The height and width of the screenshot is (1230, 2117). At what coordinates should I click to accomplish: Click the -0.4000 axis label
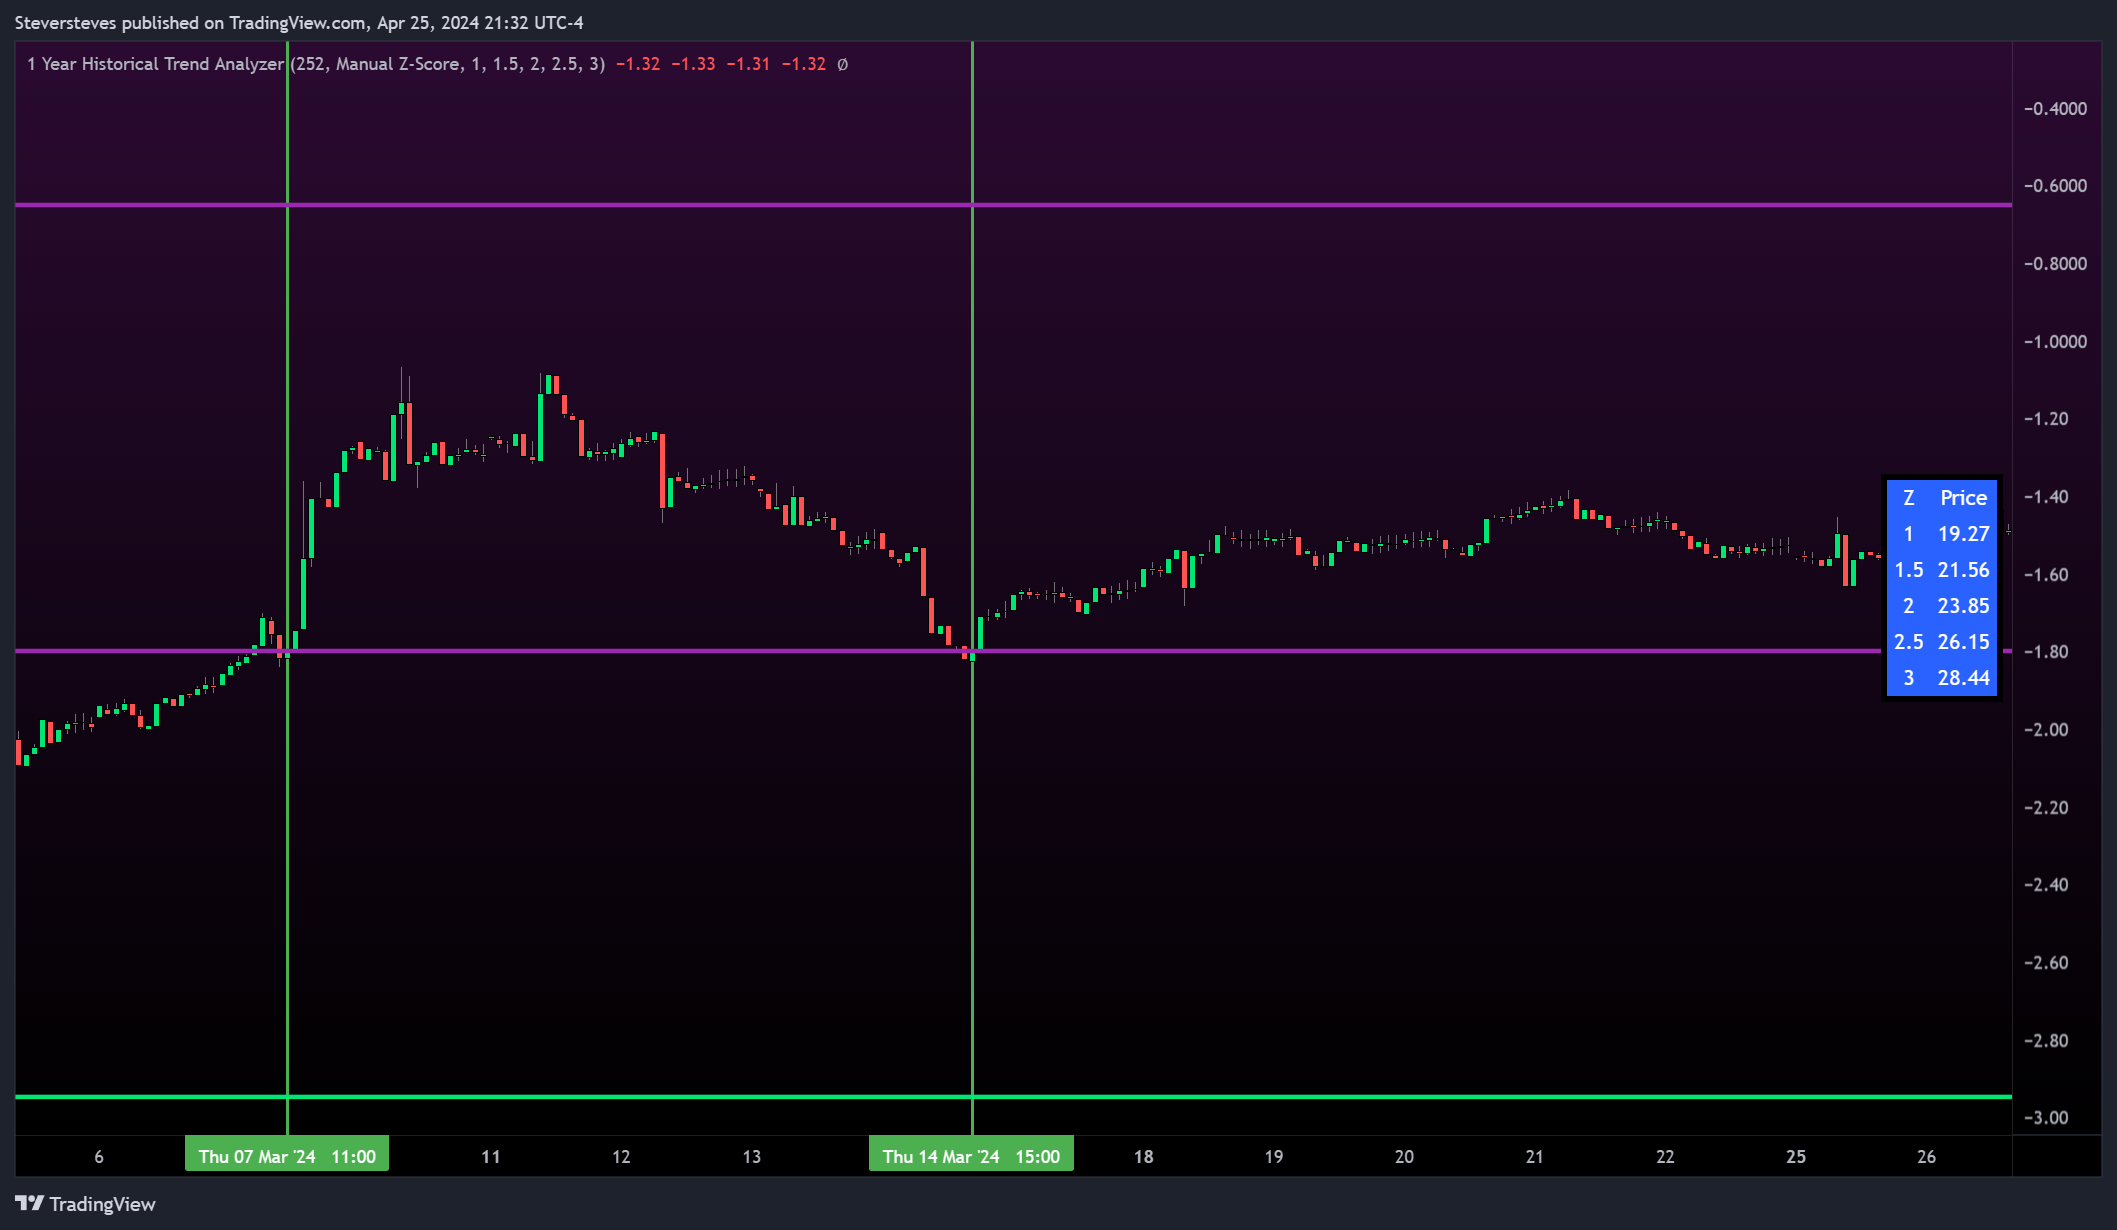[2055, 108]
